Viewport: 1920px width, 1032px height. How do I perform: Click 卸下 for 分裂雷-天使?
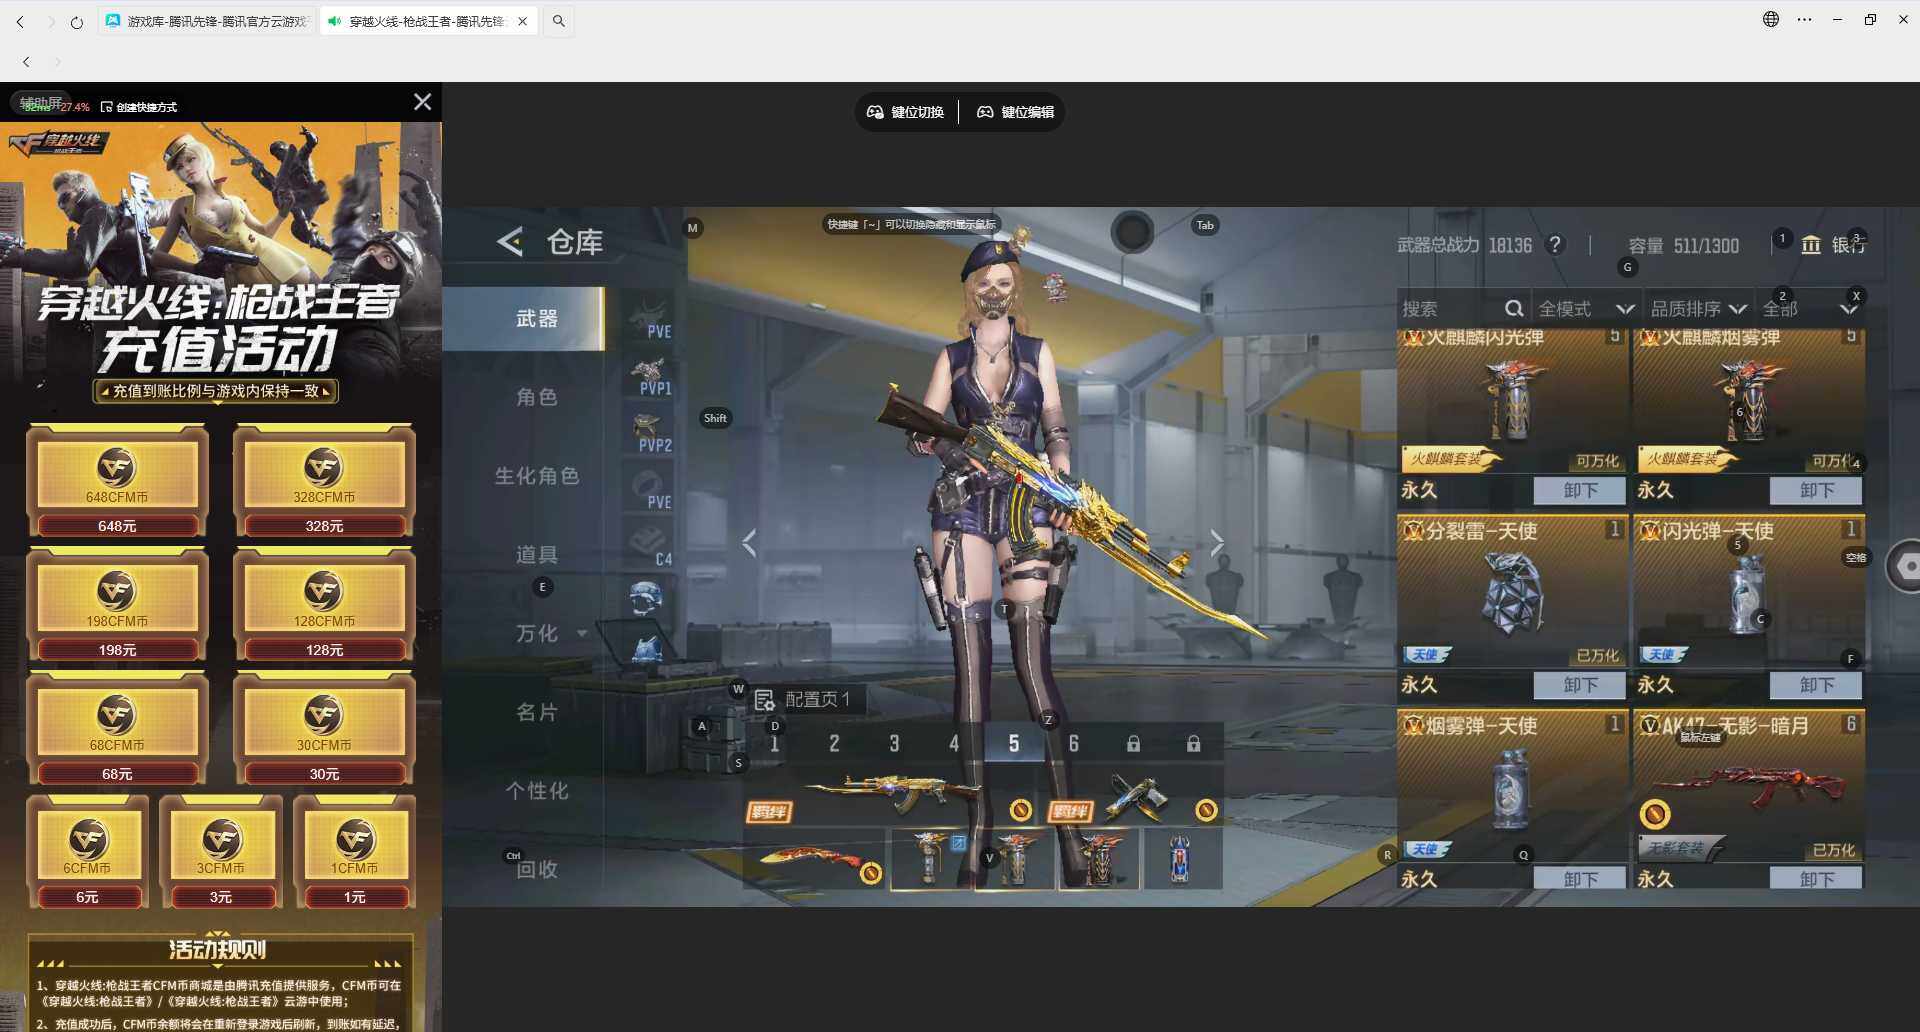[x=1580, y=685]
